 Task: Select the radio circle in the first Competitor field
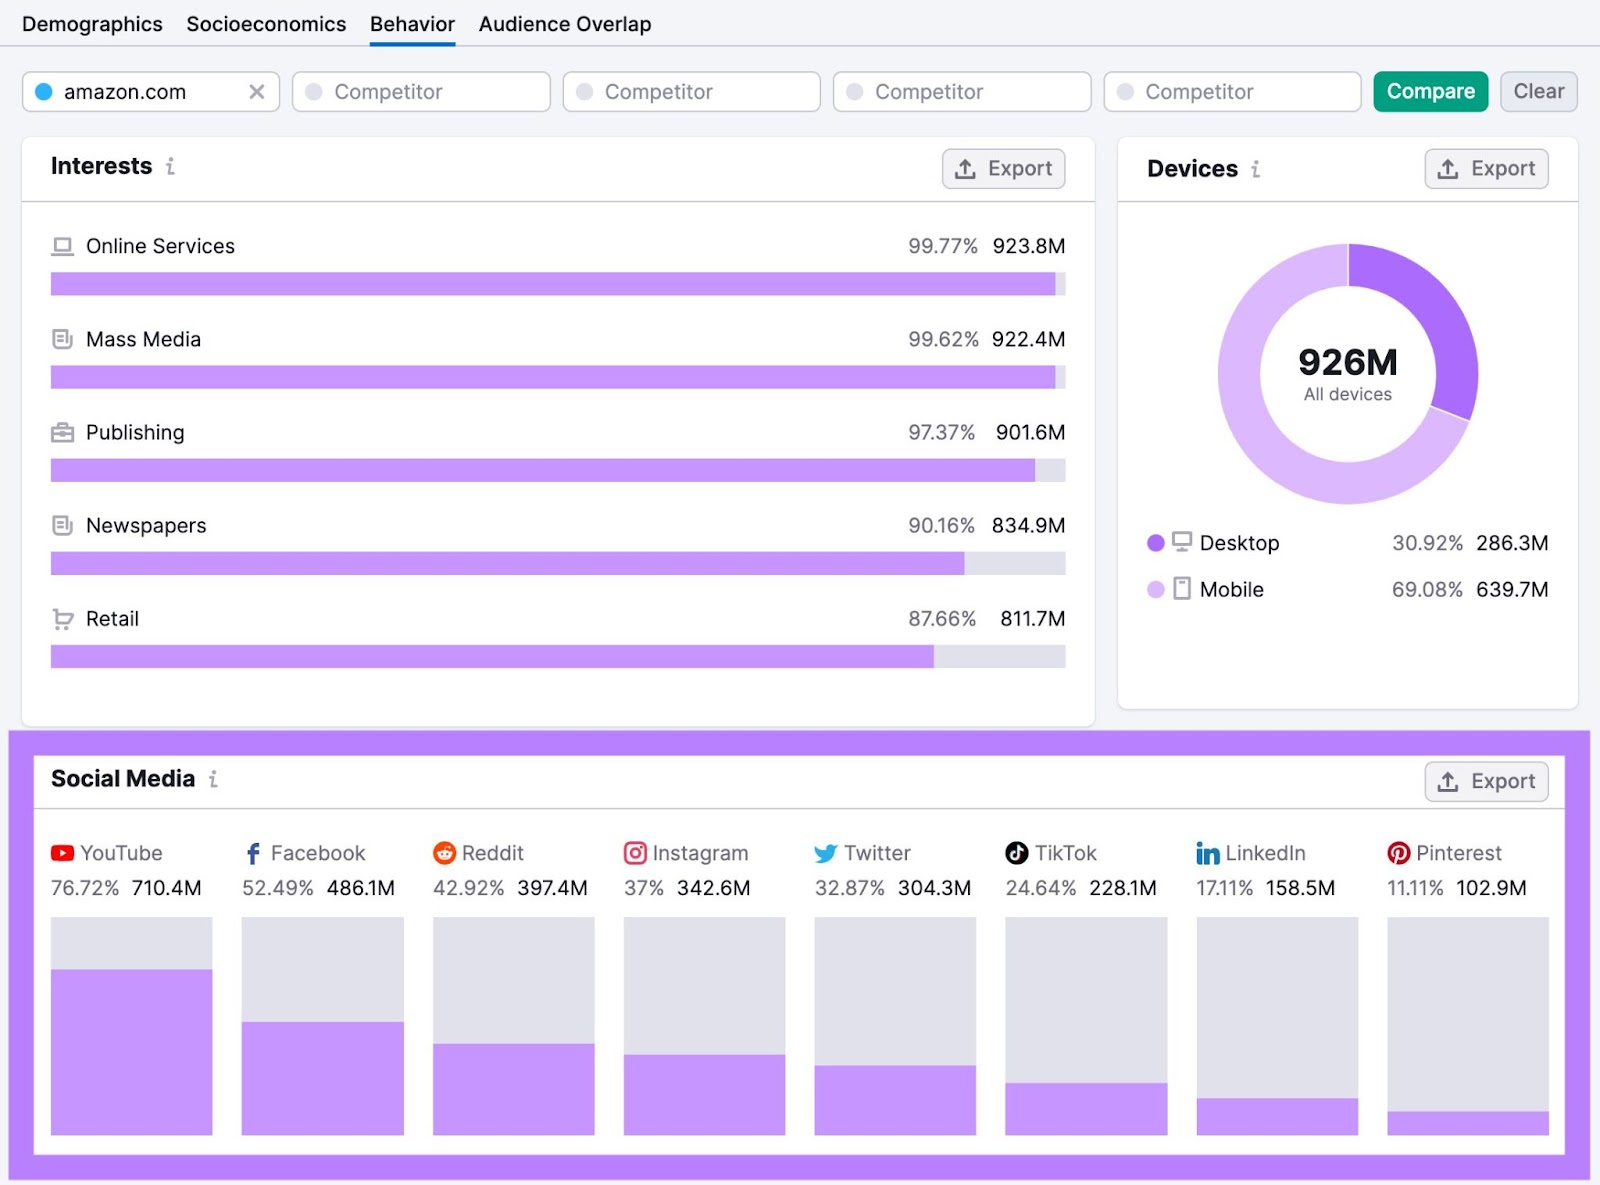313,91
